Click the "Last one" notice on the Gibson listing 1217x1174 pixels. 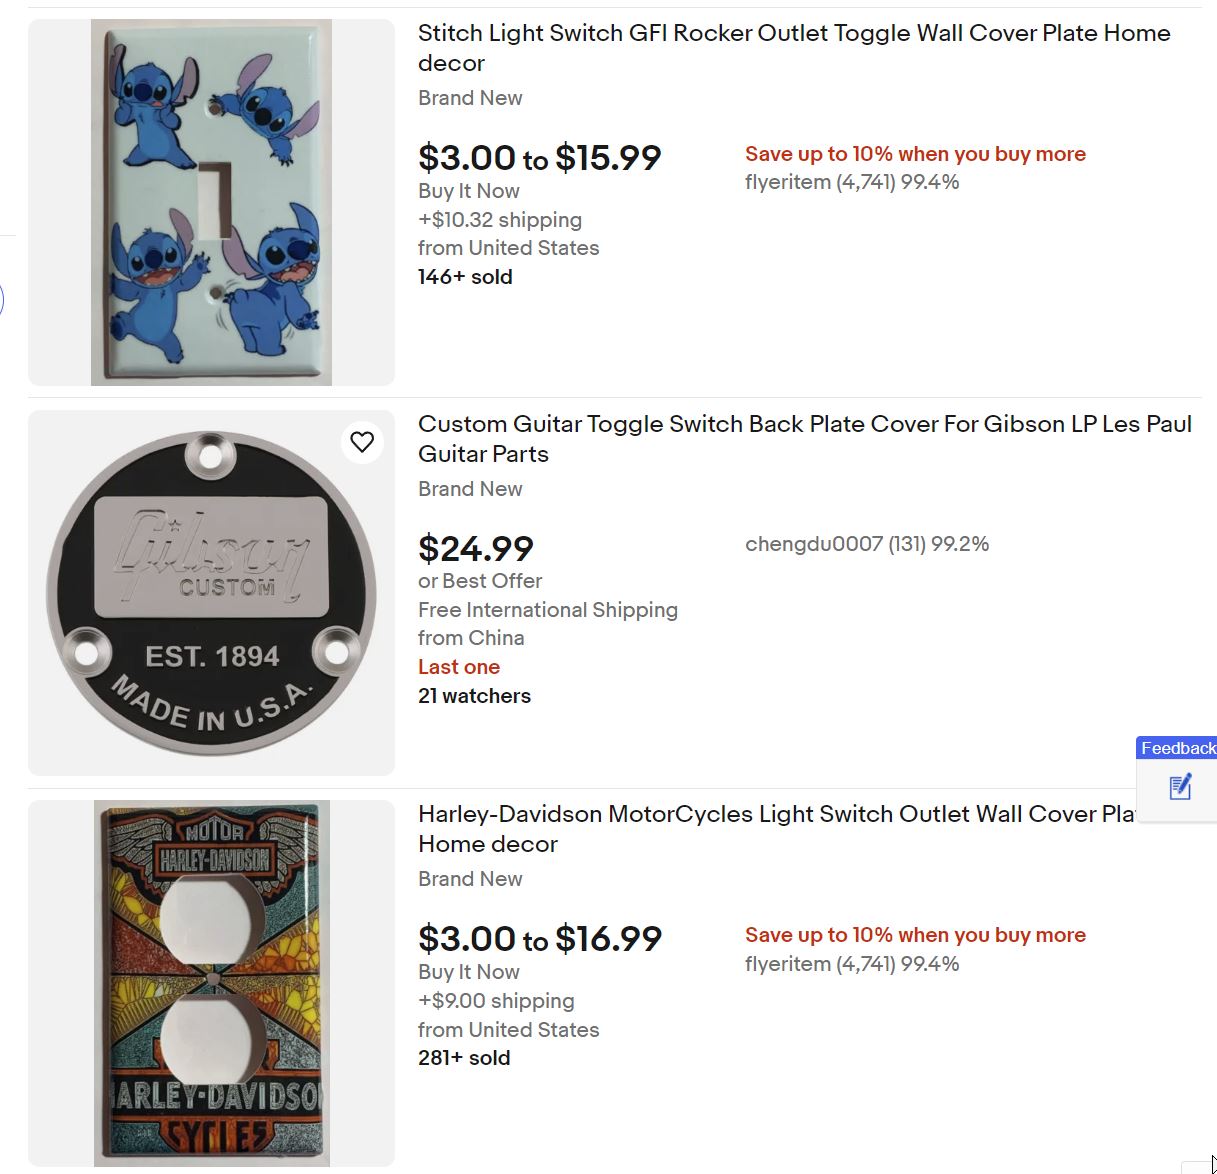point(459,667)
